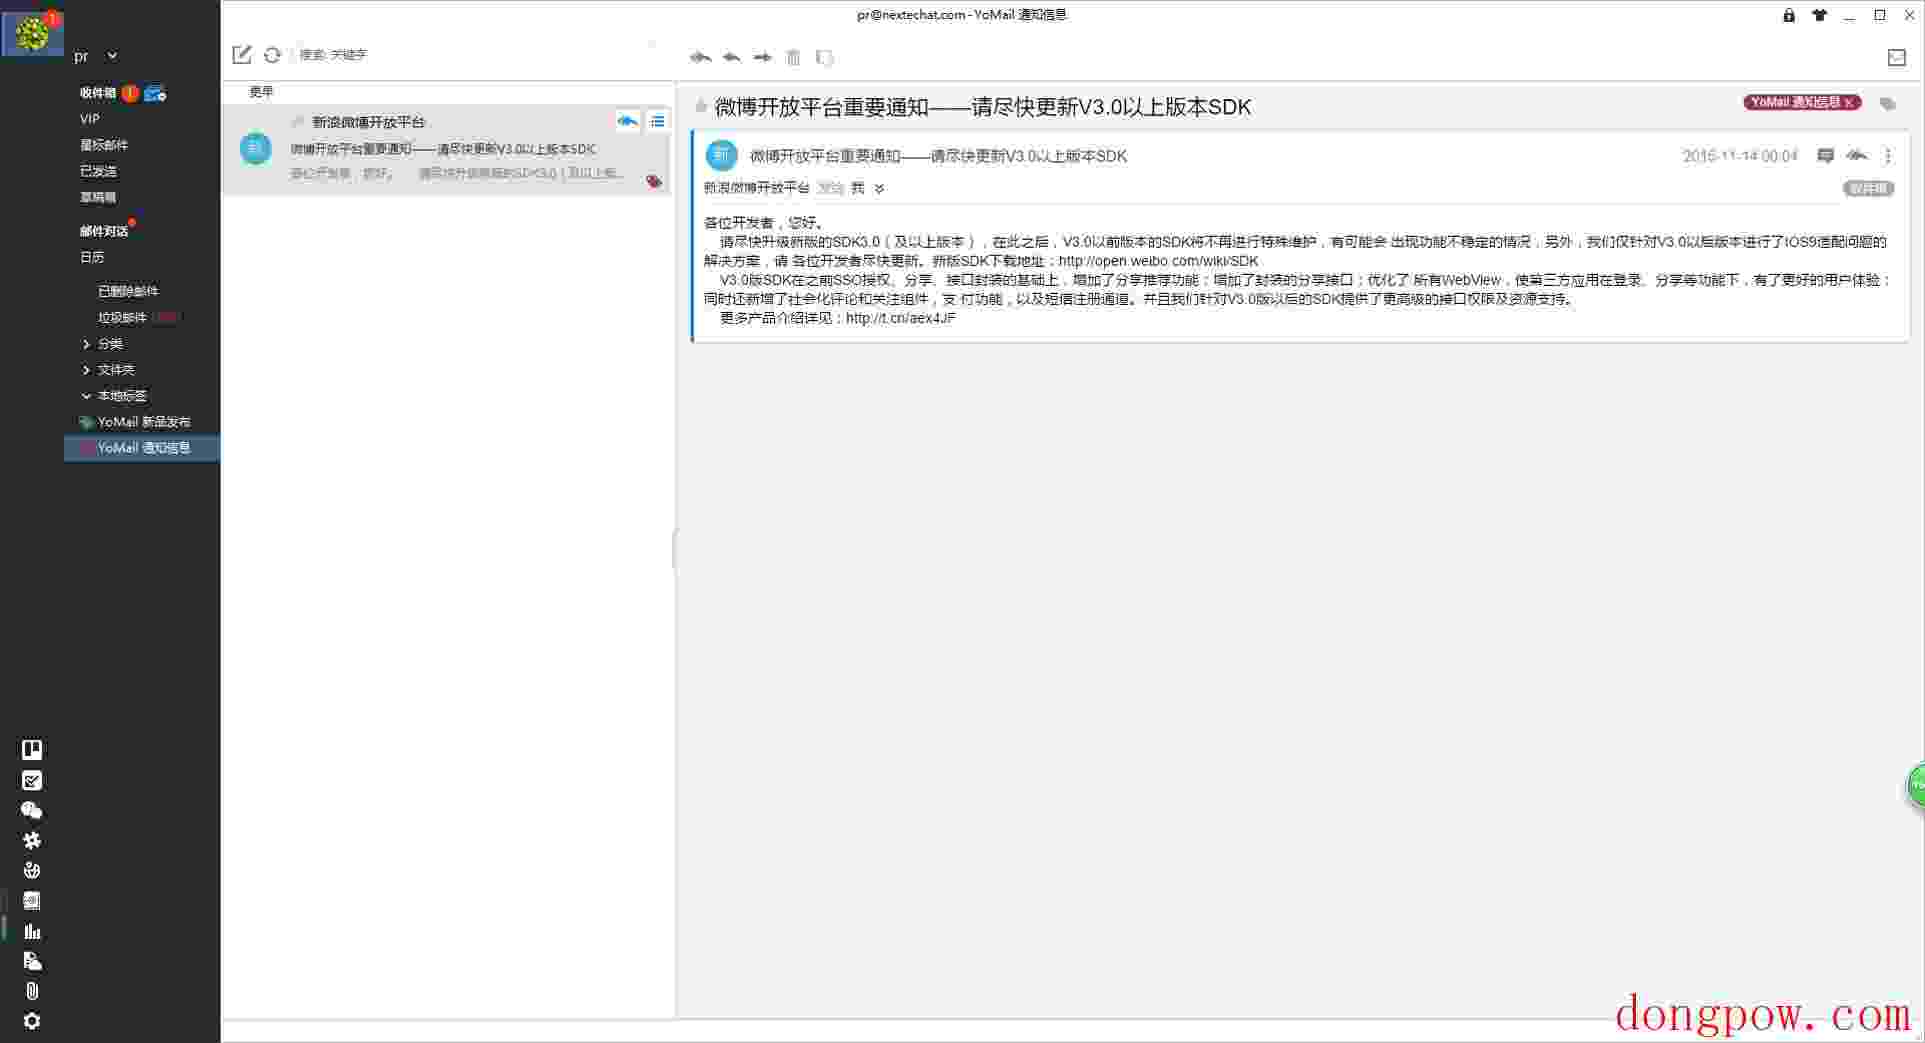
Task: Click the blue mail settings icon beside inbox
Action: point(155,94)
